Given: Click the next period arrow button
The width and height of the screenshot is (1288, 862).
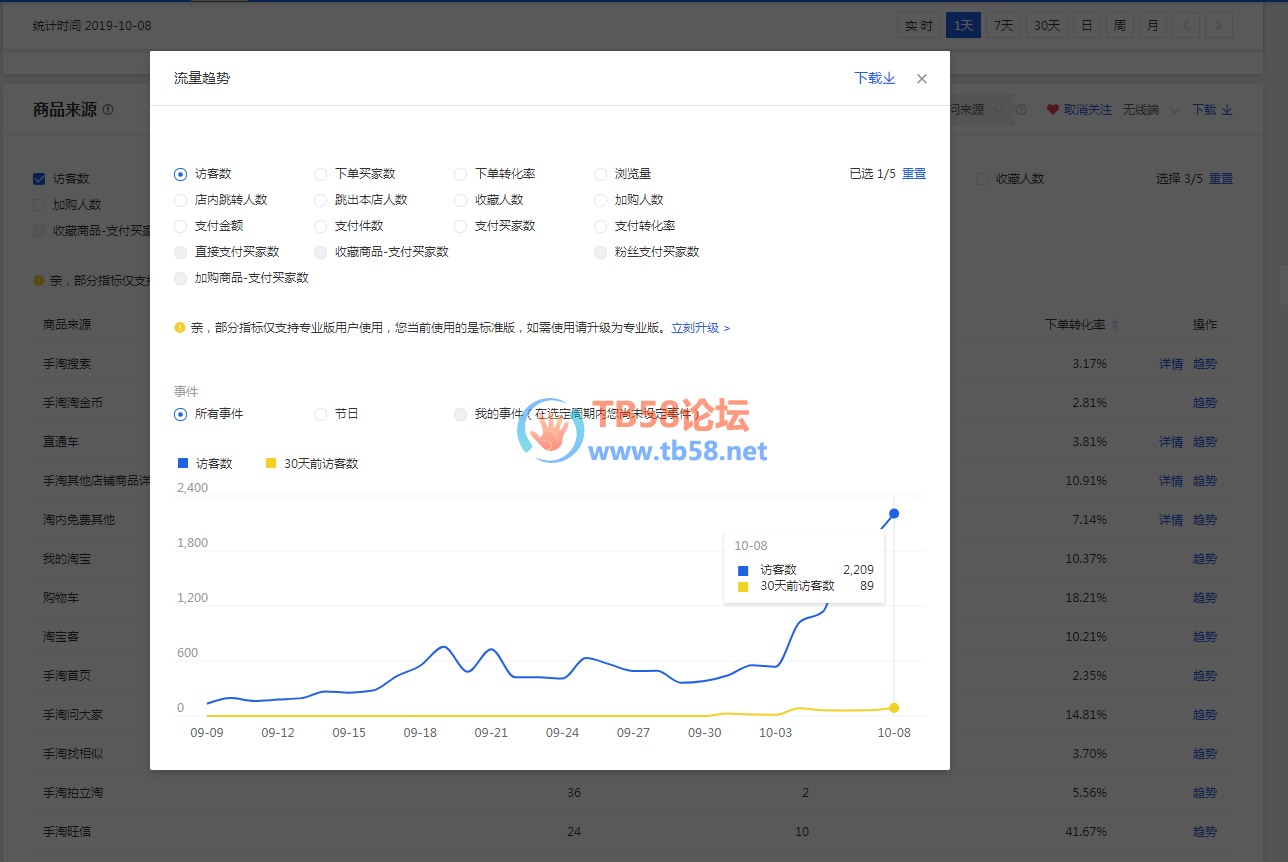Looking at the screenshot, I should 1218,26.
